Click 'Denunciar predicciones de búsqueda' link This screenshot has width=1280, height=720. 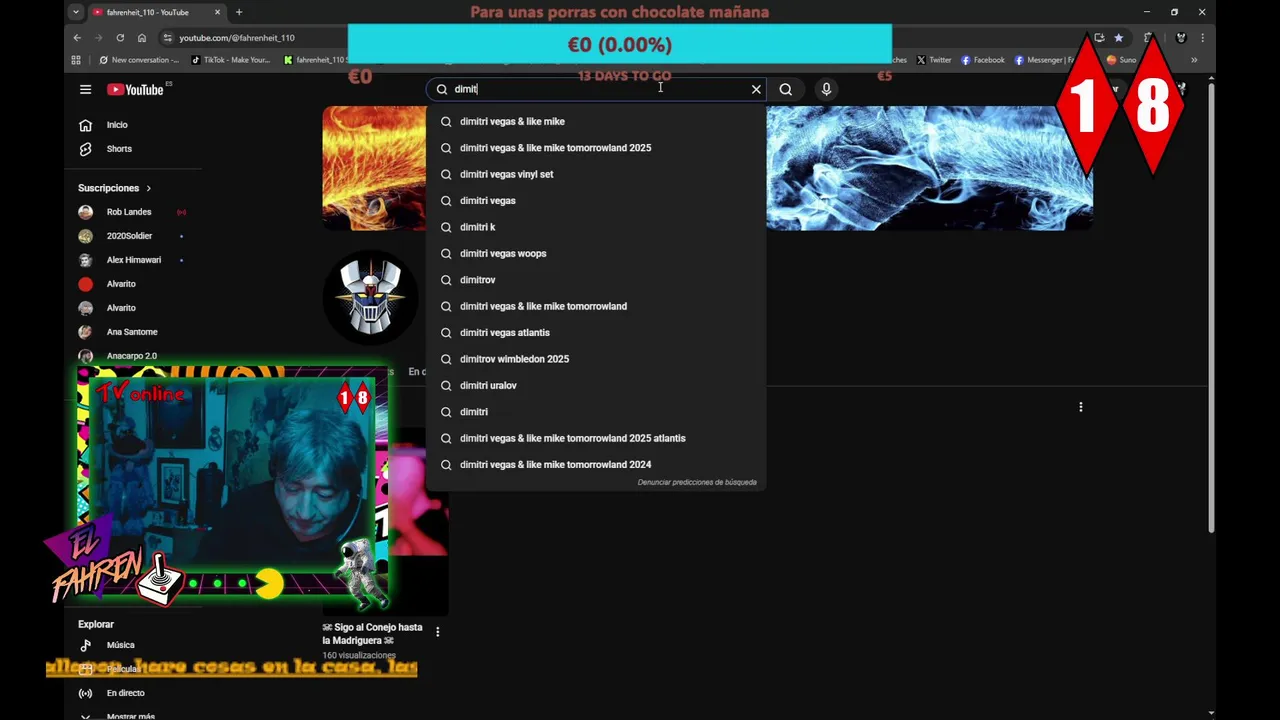tap(697, 482)
